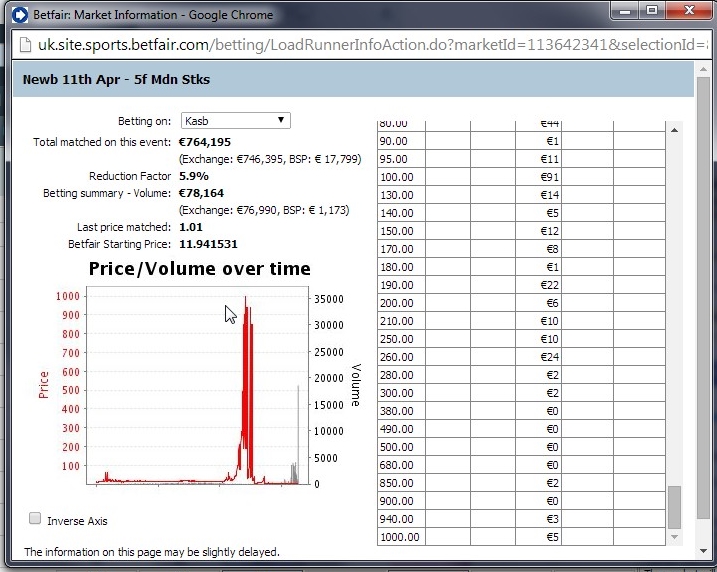Click the €14 volume cell
Image resolution: width=717 pixels, height=572 pixels.
point(539,195)
